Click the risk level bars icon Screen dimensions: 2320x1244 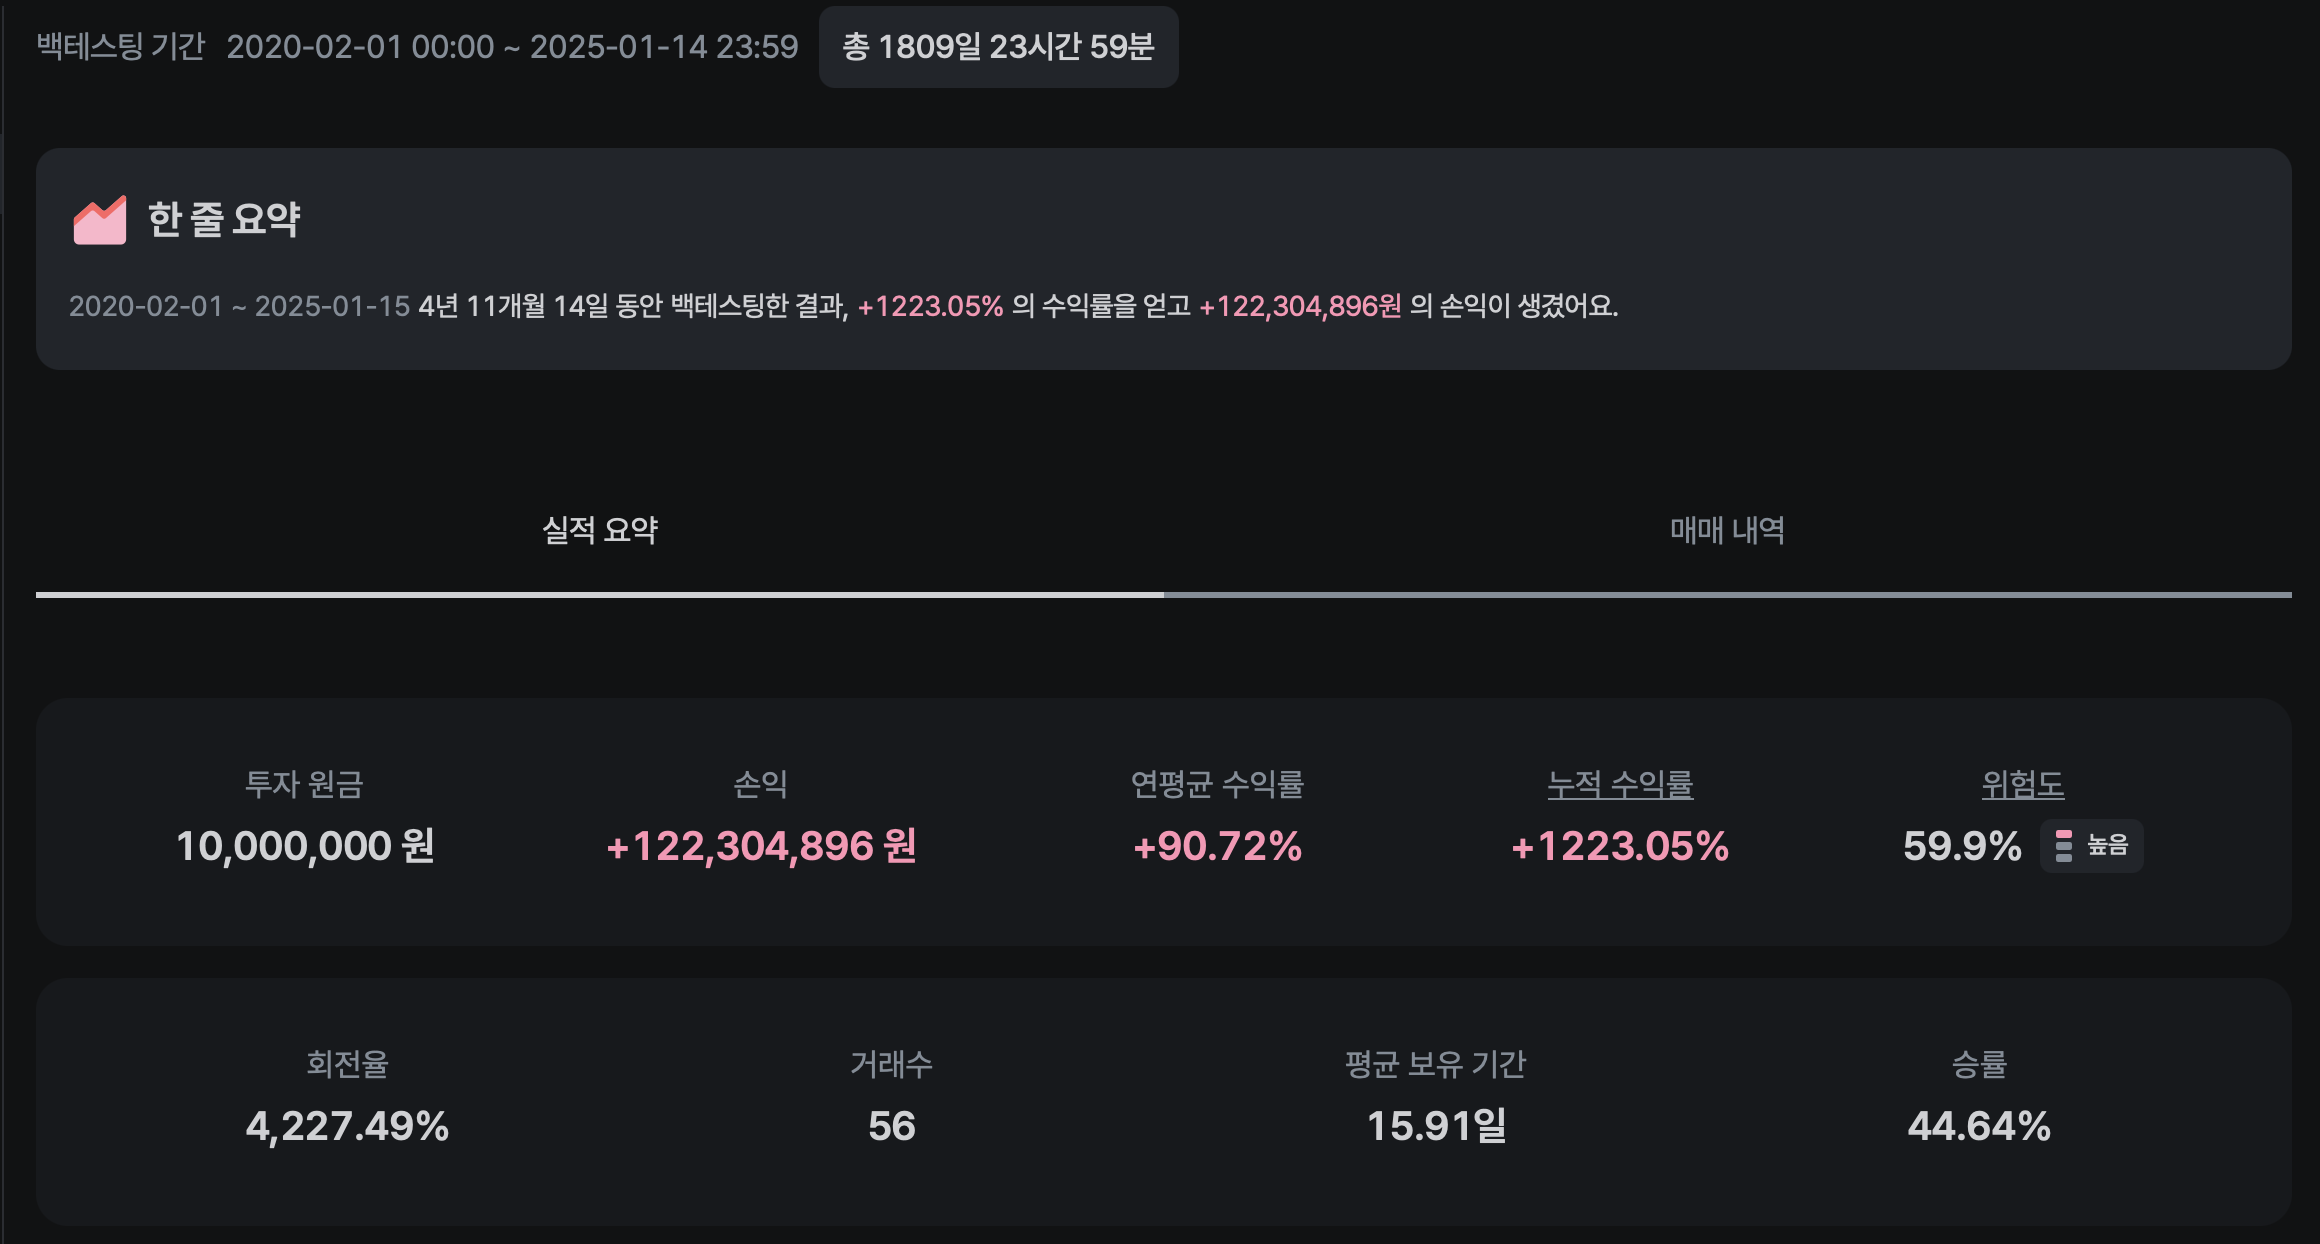pos(2063,846)
